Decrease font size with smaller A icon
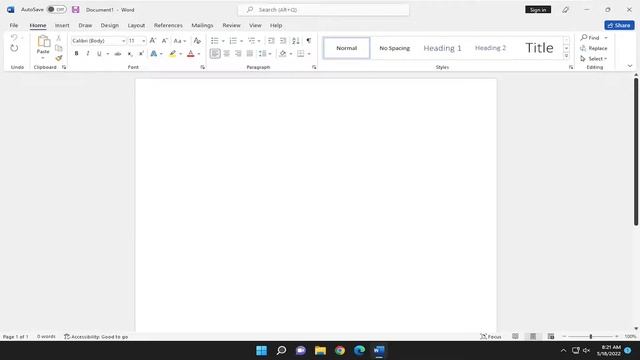The width and height of the screenshot is (640, 360). click(x=164, y=40)
